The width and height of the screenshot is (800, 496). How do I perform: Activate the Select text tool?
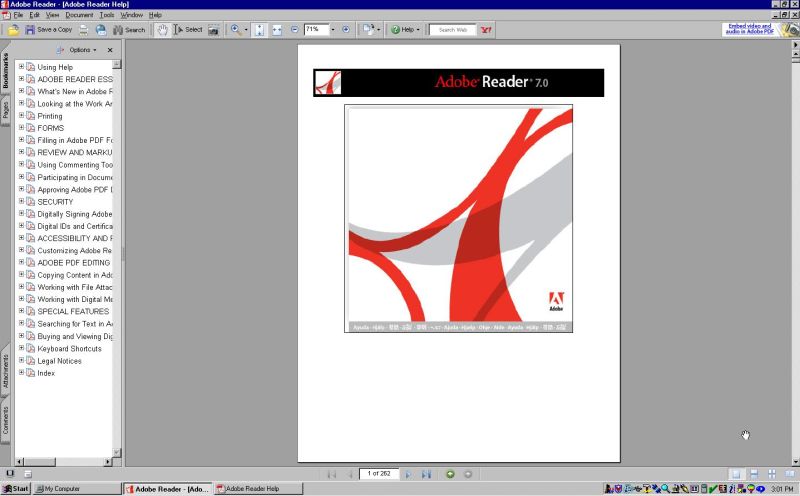188,30
